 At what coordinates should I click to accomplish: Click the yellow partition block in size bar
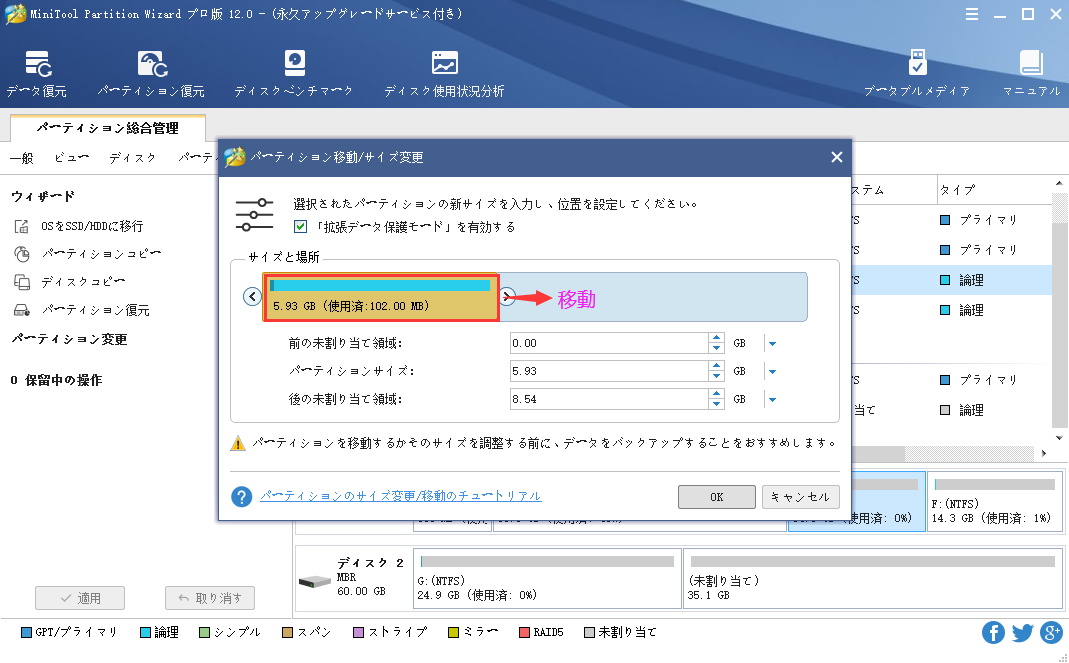click(x=380, y=298)
